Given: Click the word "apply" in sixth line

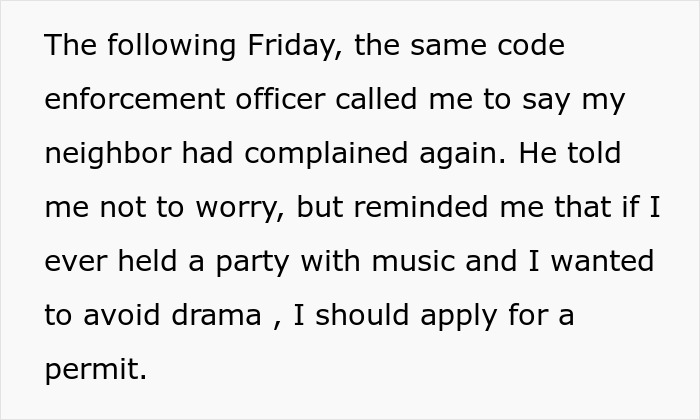Looking at the screenshot, I should click(x=458, y=316).
